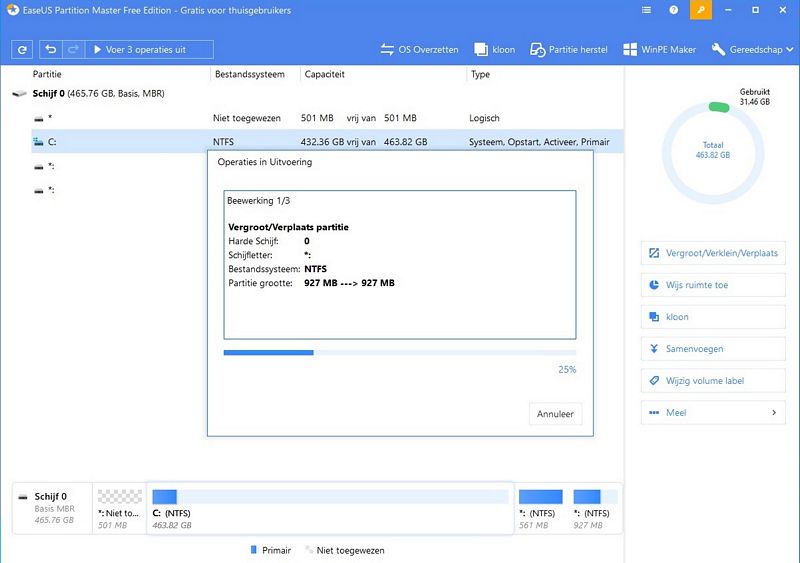Click the Gebruikt usage donut chart

click(x=713, y=153)
